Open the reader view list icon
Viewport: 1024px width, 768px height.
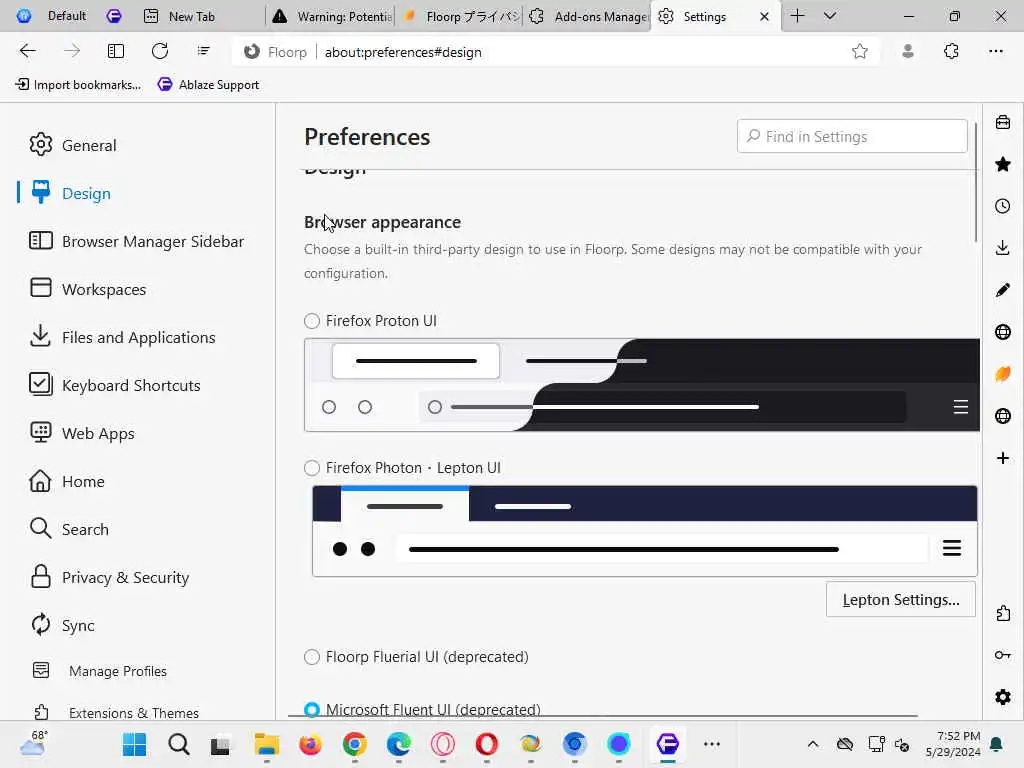tap(204, 51)
